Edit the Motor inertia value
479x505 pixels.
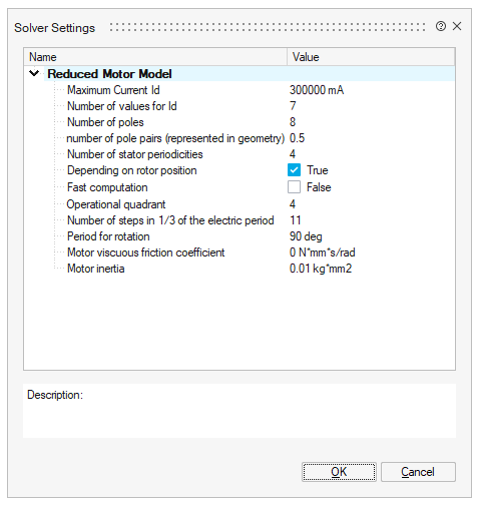[x=371, y=268]
